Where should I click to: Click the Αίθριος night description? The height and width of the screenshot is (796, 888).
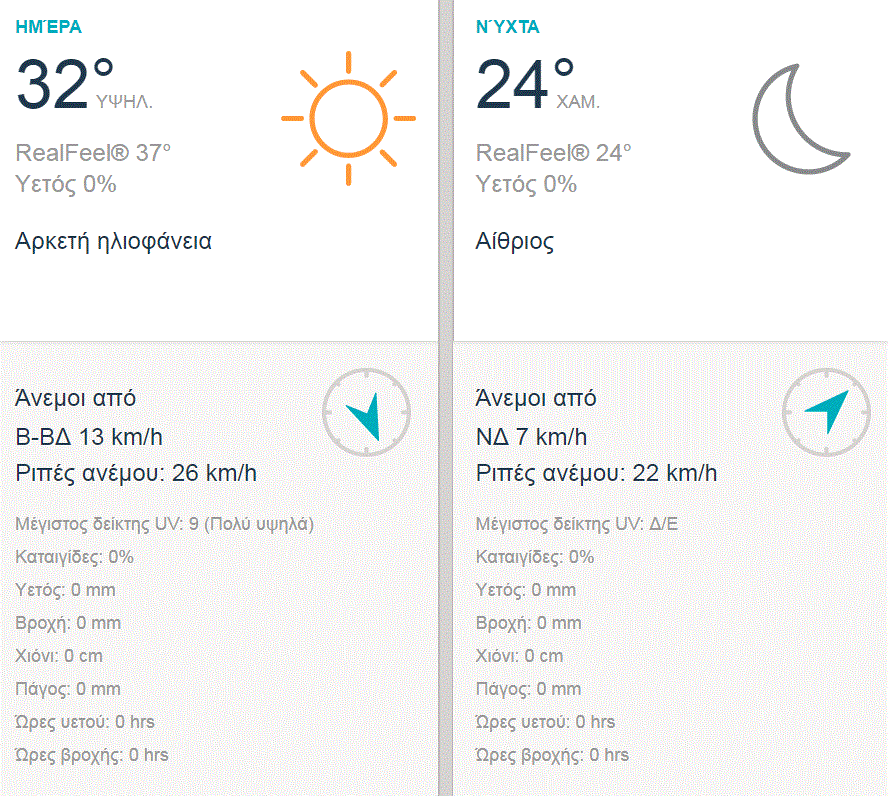(x=515, y=241)
